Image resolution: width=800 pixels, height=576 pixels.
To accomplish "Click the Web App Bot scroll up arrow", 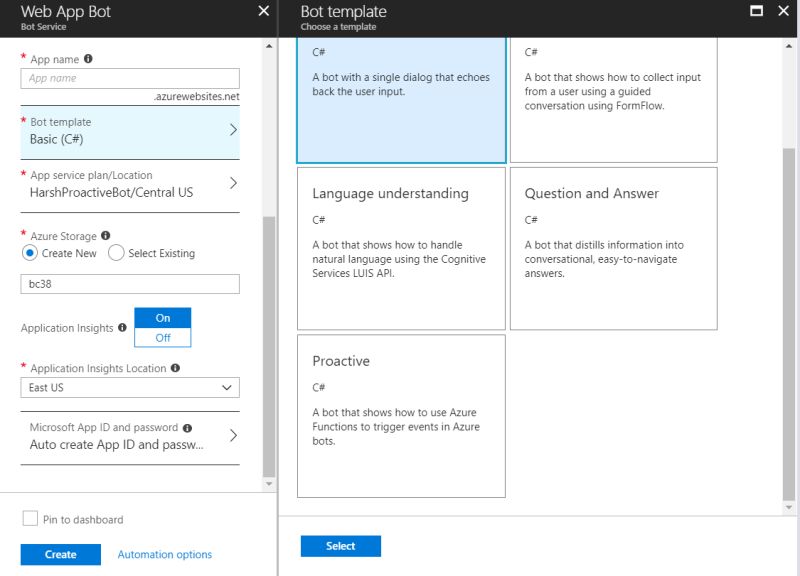I will tap(269, 46).
